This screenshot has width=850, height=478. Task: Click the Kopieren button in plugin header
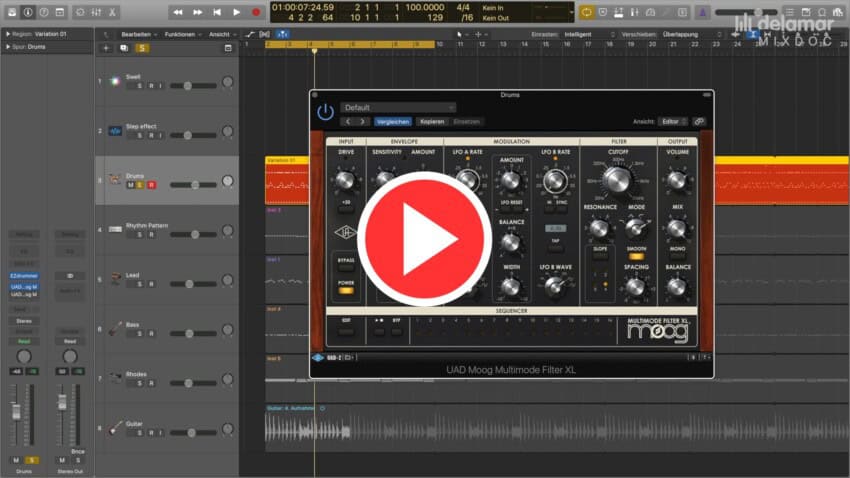[x=432, y=121]
